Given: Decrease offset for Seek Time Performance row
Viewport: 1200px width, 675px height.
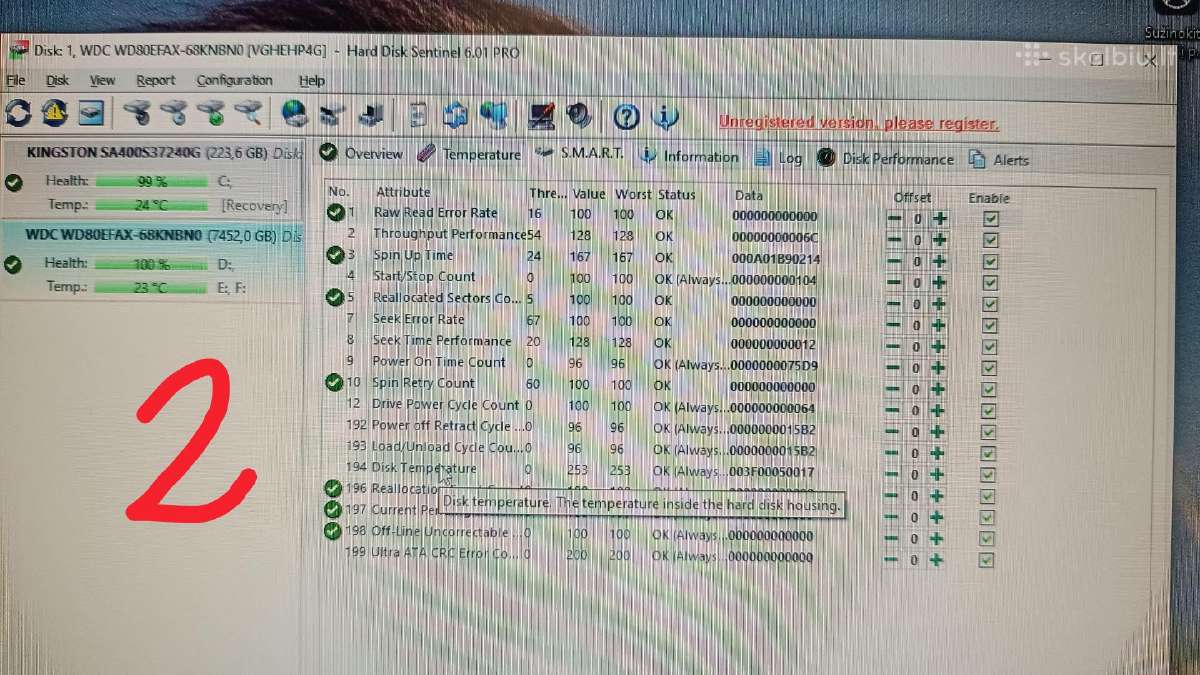Looking at the screenshot, I should tap(894, 346).
